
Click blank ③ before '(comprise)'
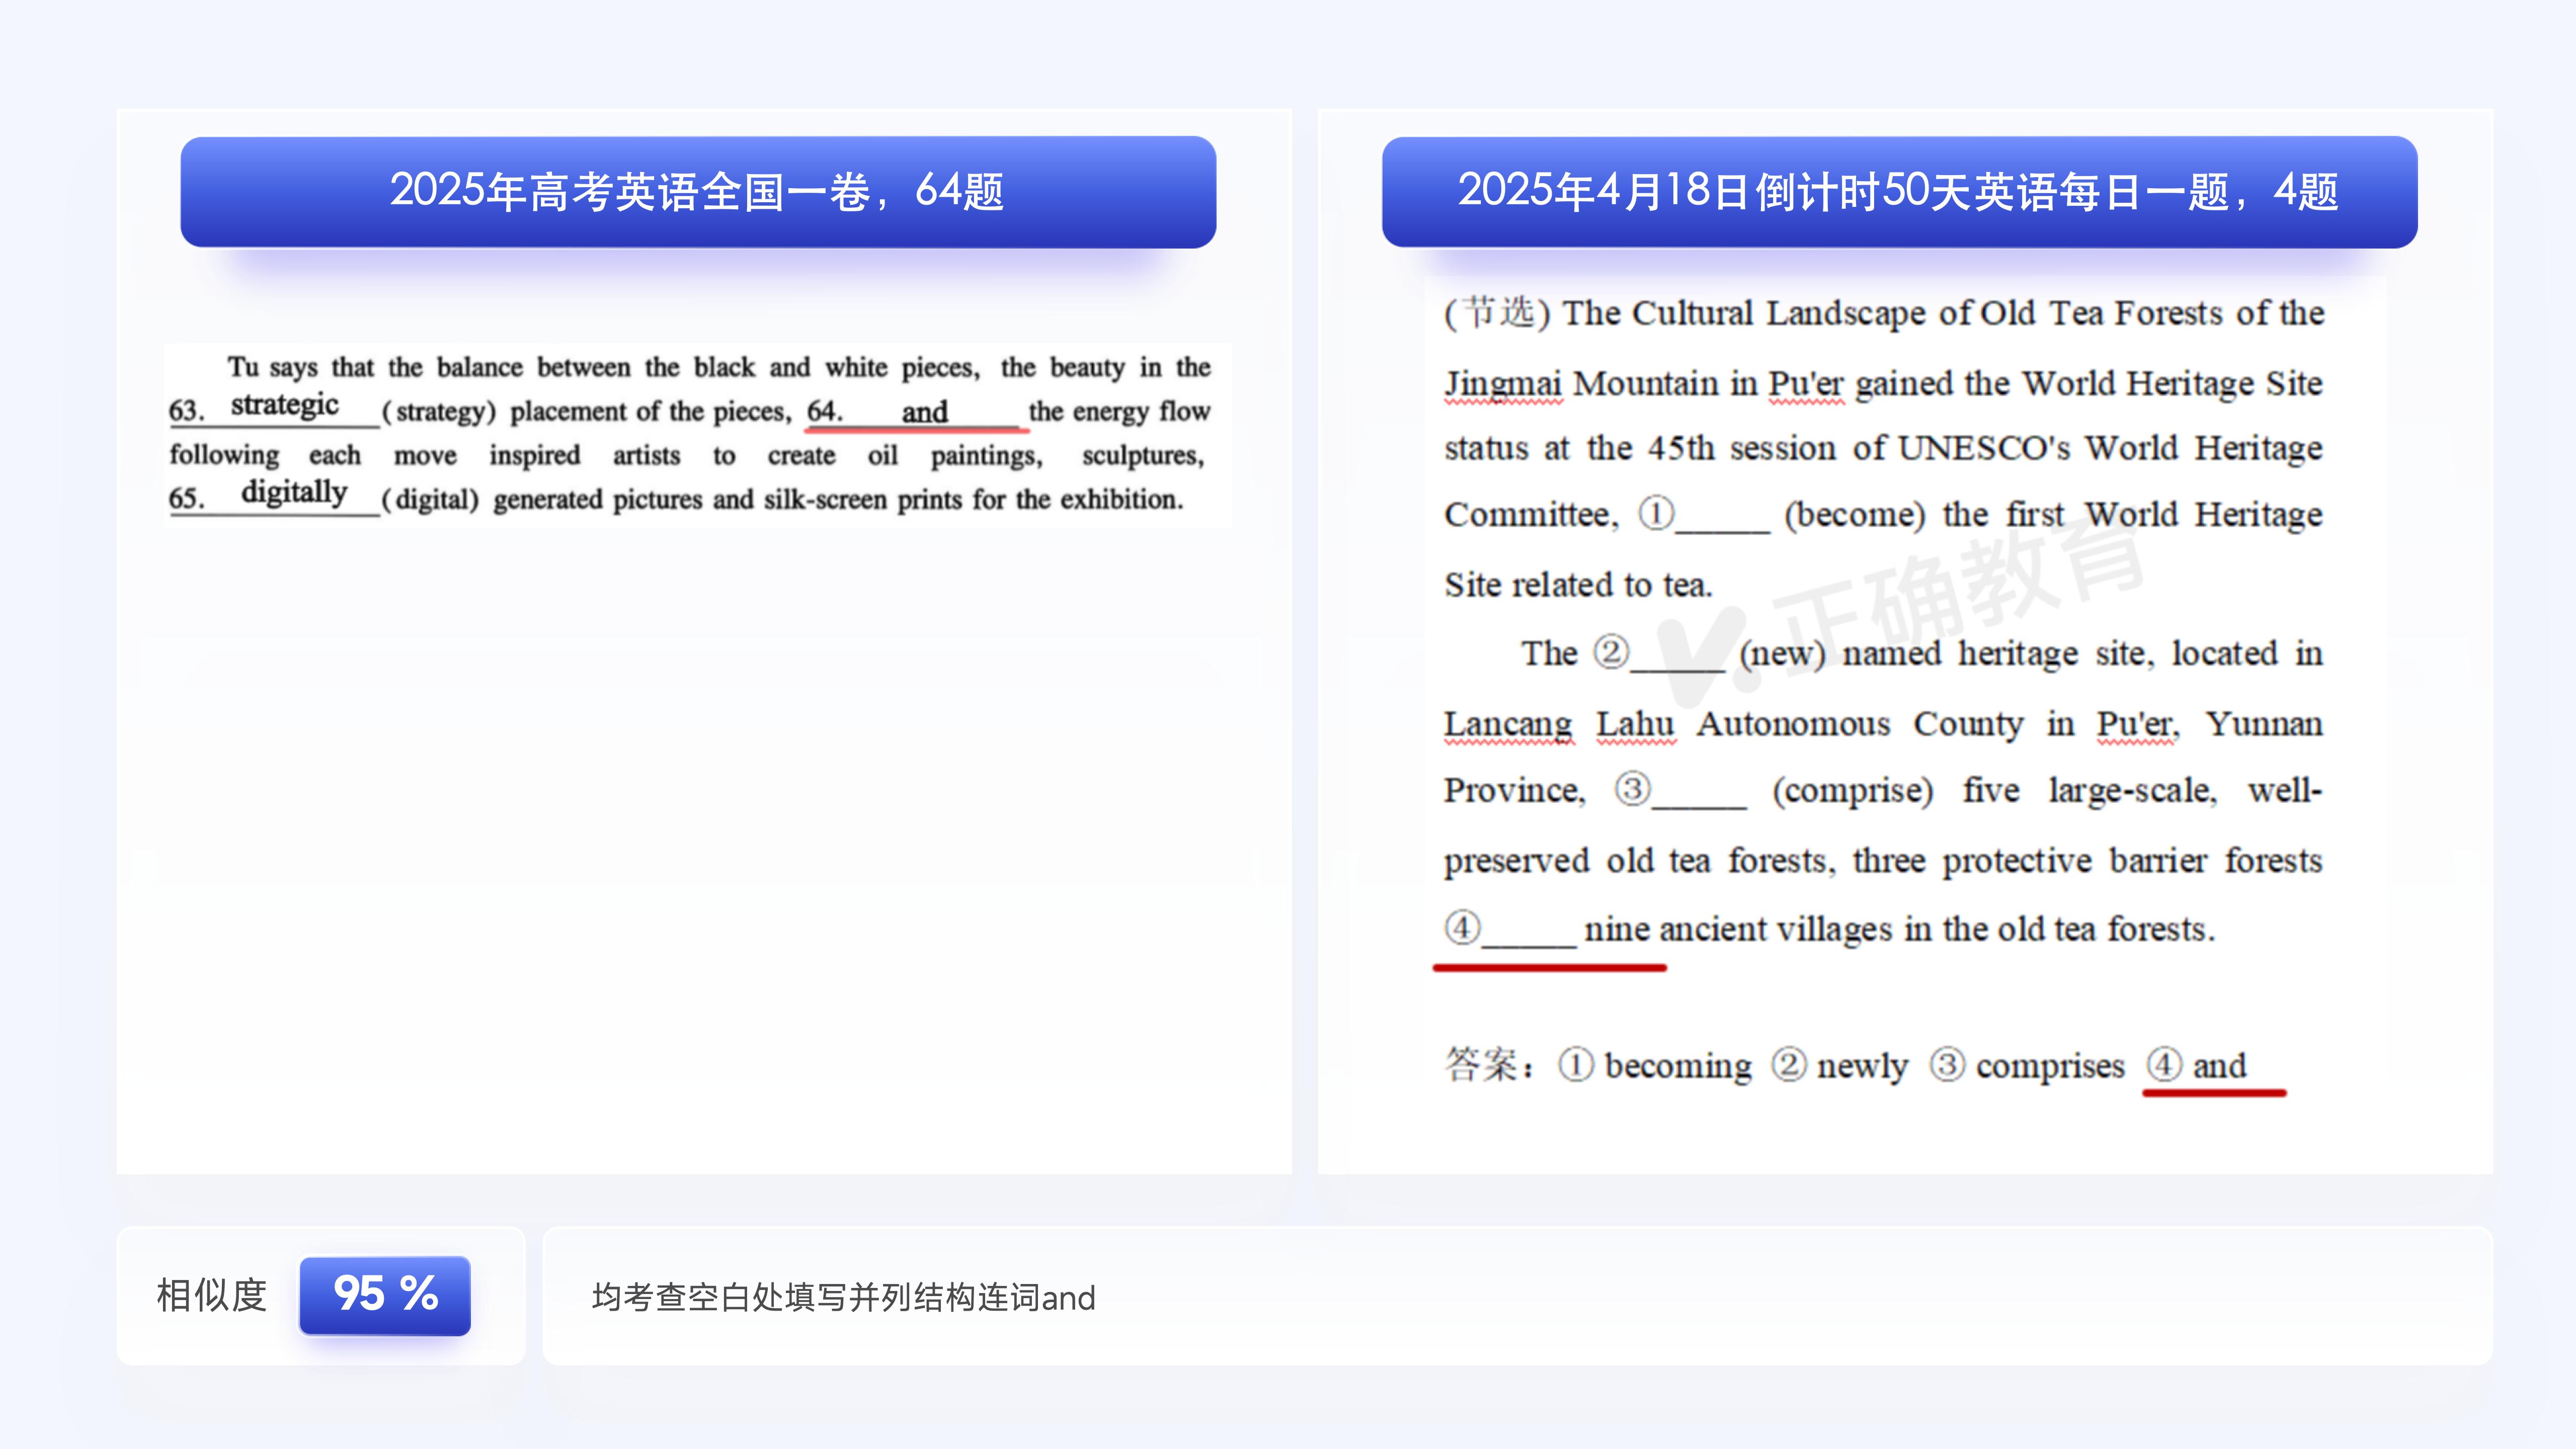coord(1681,791)
